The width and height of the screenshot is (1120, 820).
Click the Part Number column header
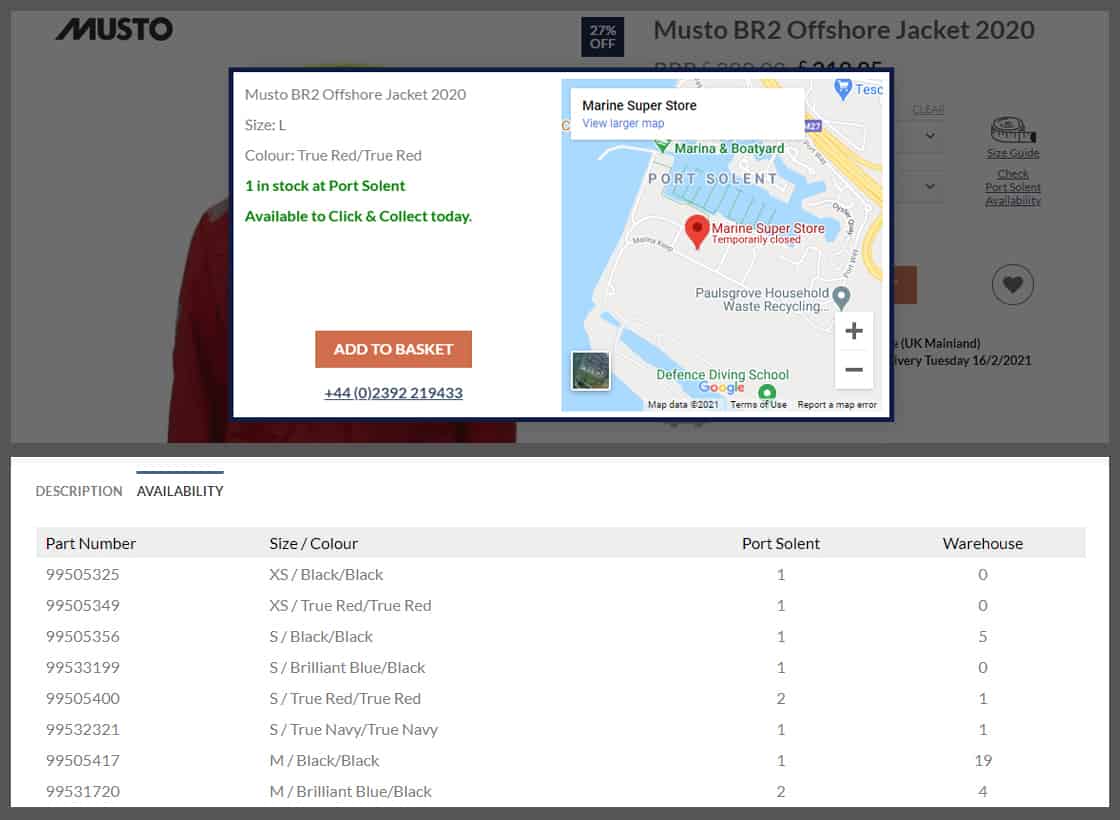point(91,544)
